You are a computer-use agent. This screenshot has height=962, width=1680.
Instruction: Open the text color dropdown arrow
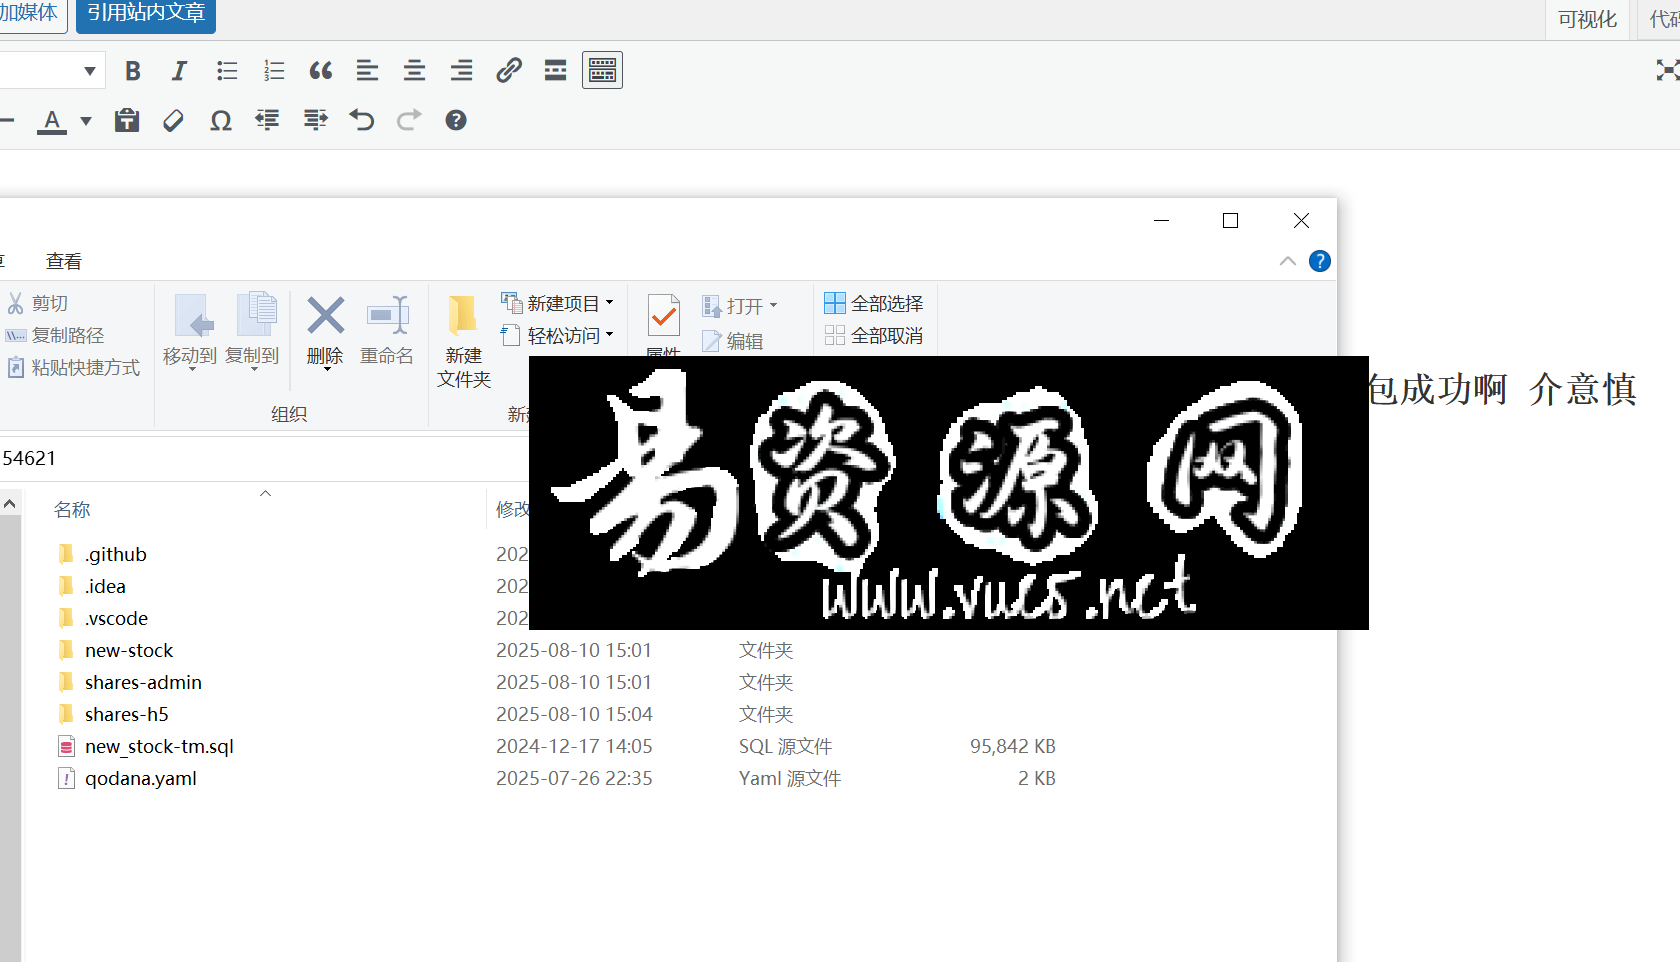(x=86, y=121)
